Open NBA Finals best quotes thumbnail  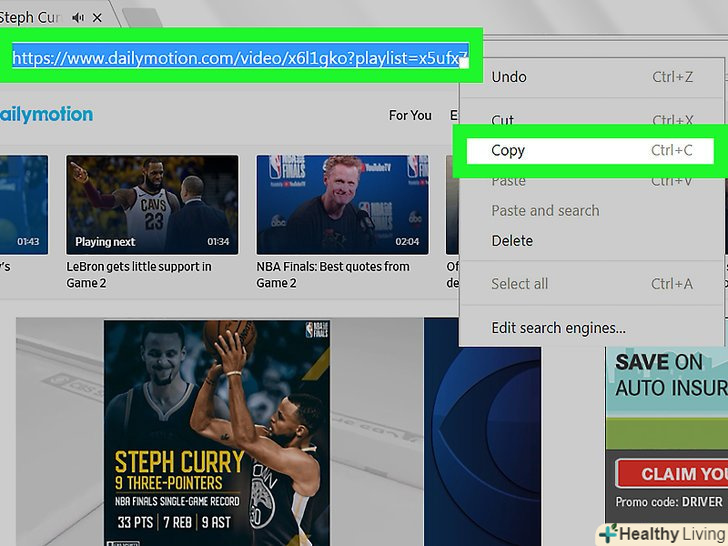(x=343, y=205)
